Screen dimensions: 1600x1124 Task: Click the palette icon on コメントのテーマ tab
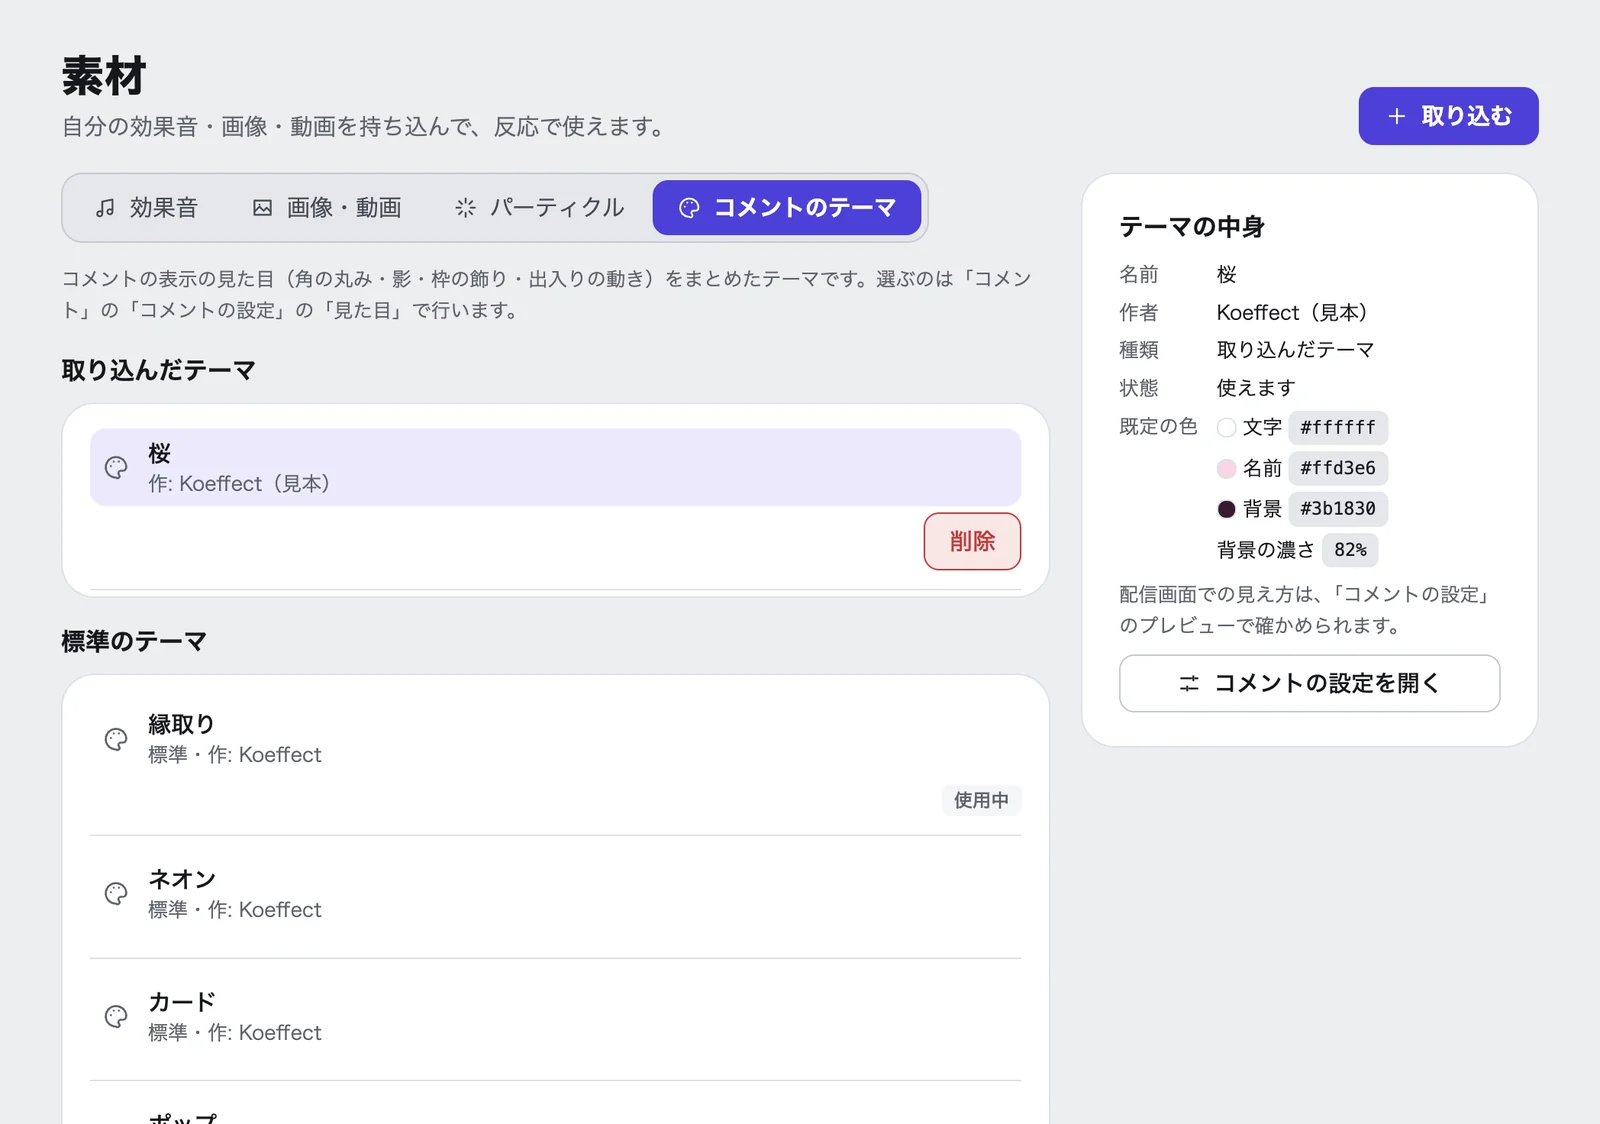[689, 208]
